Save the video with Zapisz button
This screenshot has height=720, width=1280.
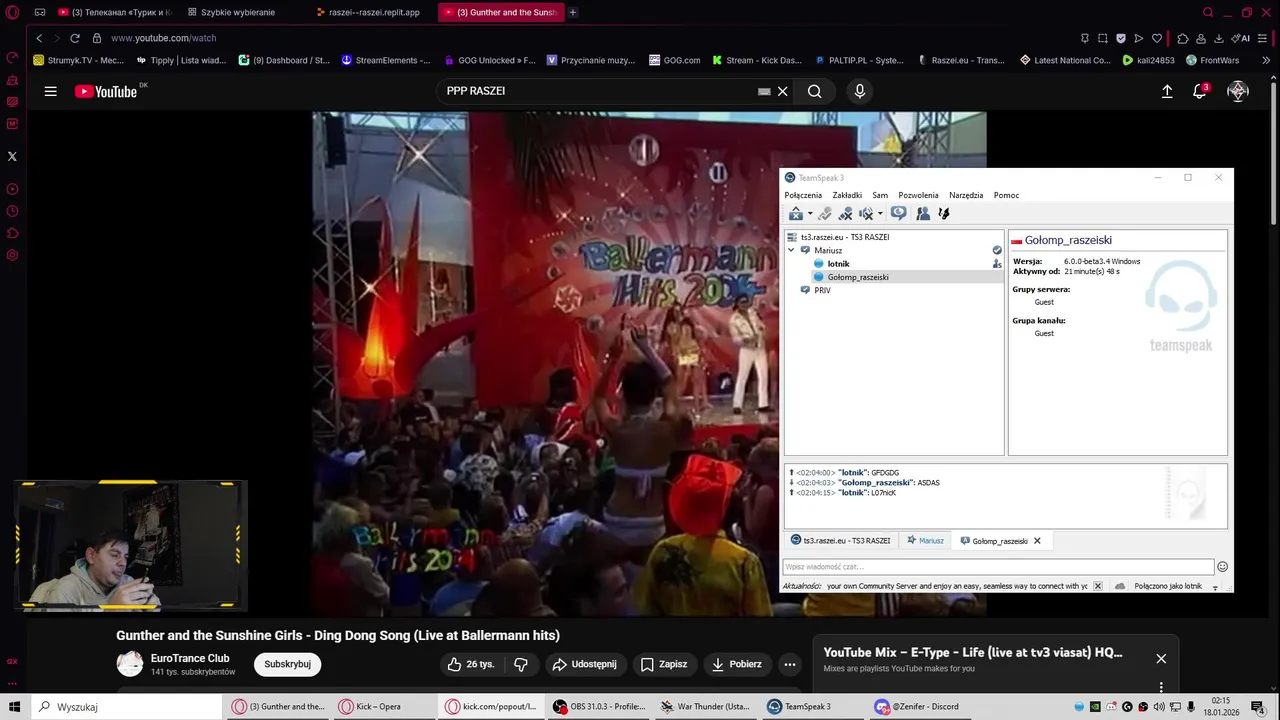(x=664, y=664)
